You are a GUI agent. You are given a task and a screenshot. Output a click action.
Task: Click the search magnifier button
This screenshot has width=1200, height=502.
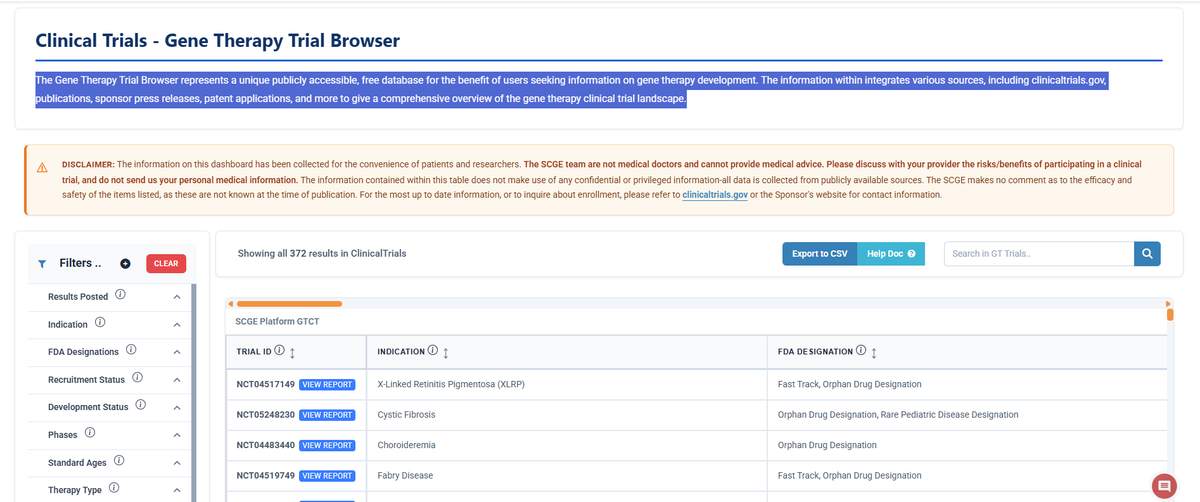coord(1148,254)
